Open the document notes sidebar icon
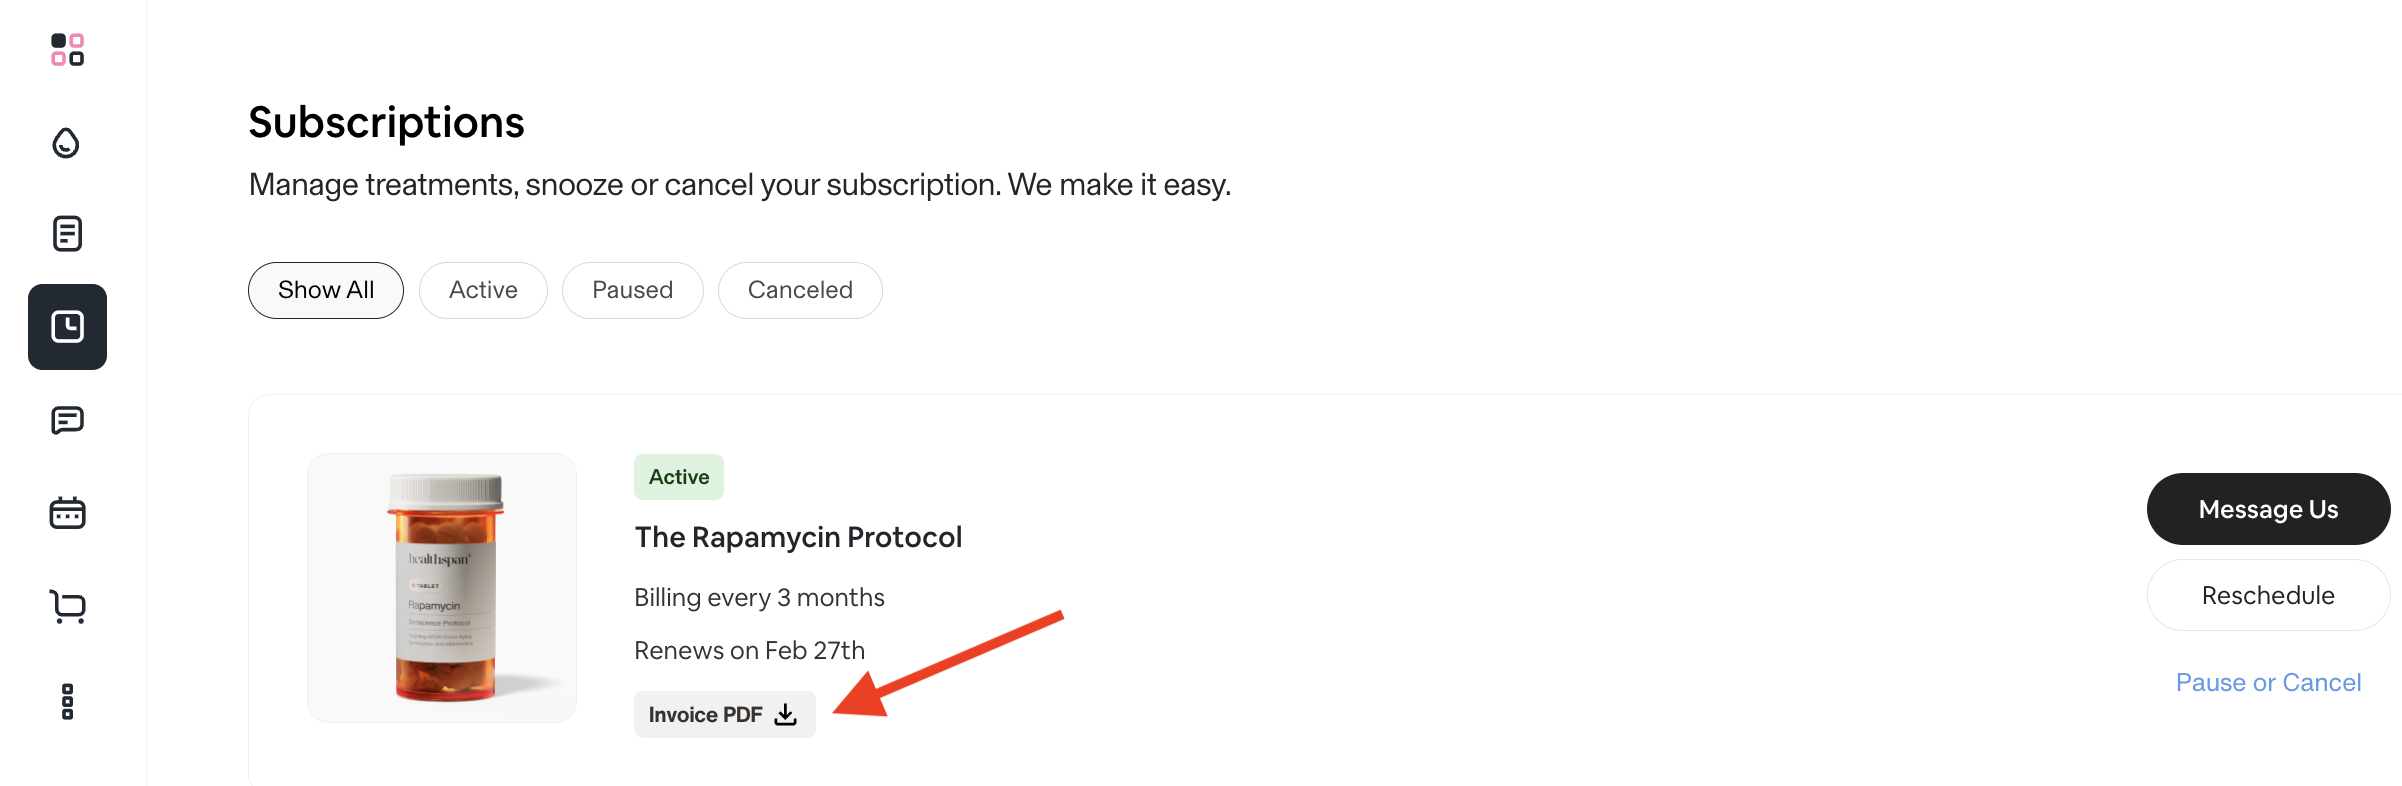Image resolution: width=2402 pixels, height=786 pixels. click(x=67, y=234)
